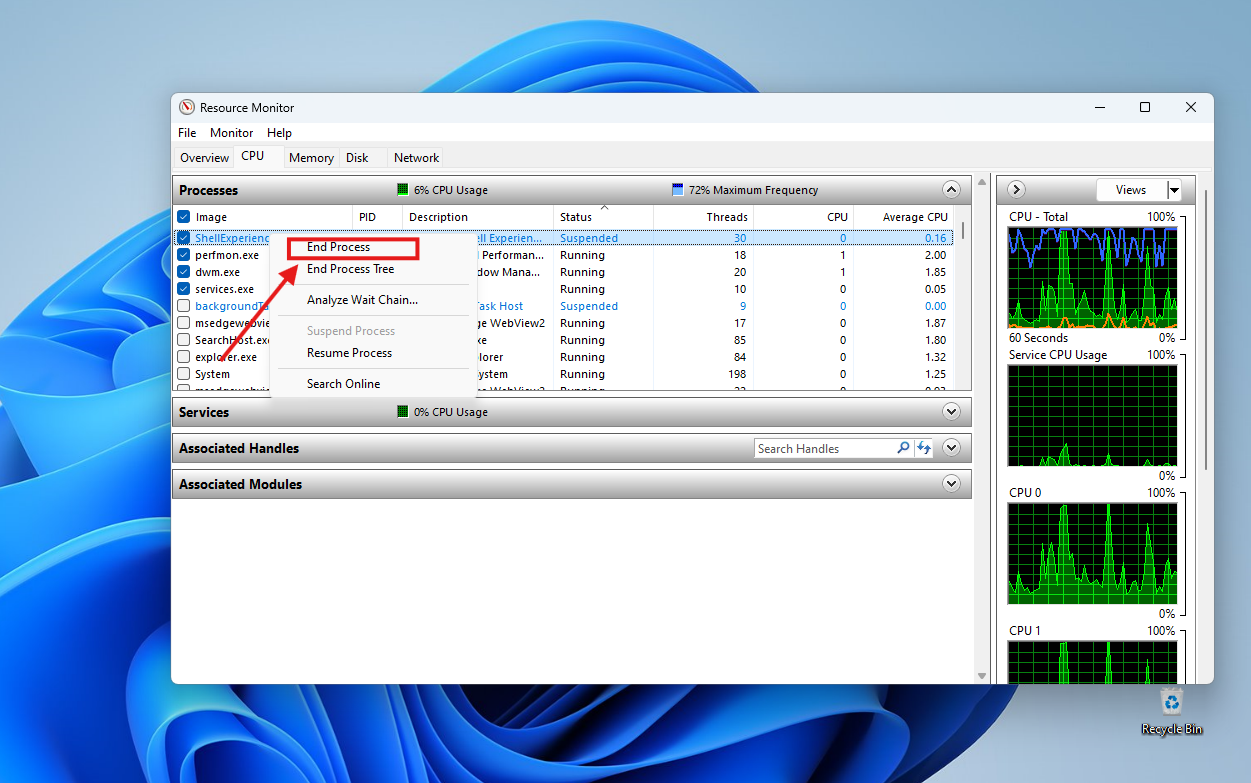This screenshot has width=1251, height=783.
Task: Check the msedgewebview2 process checkbox
Action: [184, 323]
